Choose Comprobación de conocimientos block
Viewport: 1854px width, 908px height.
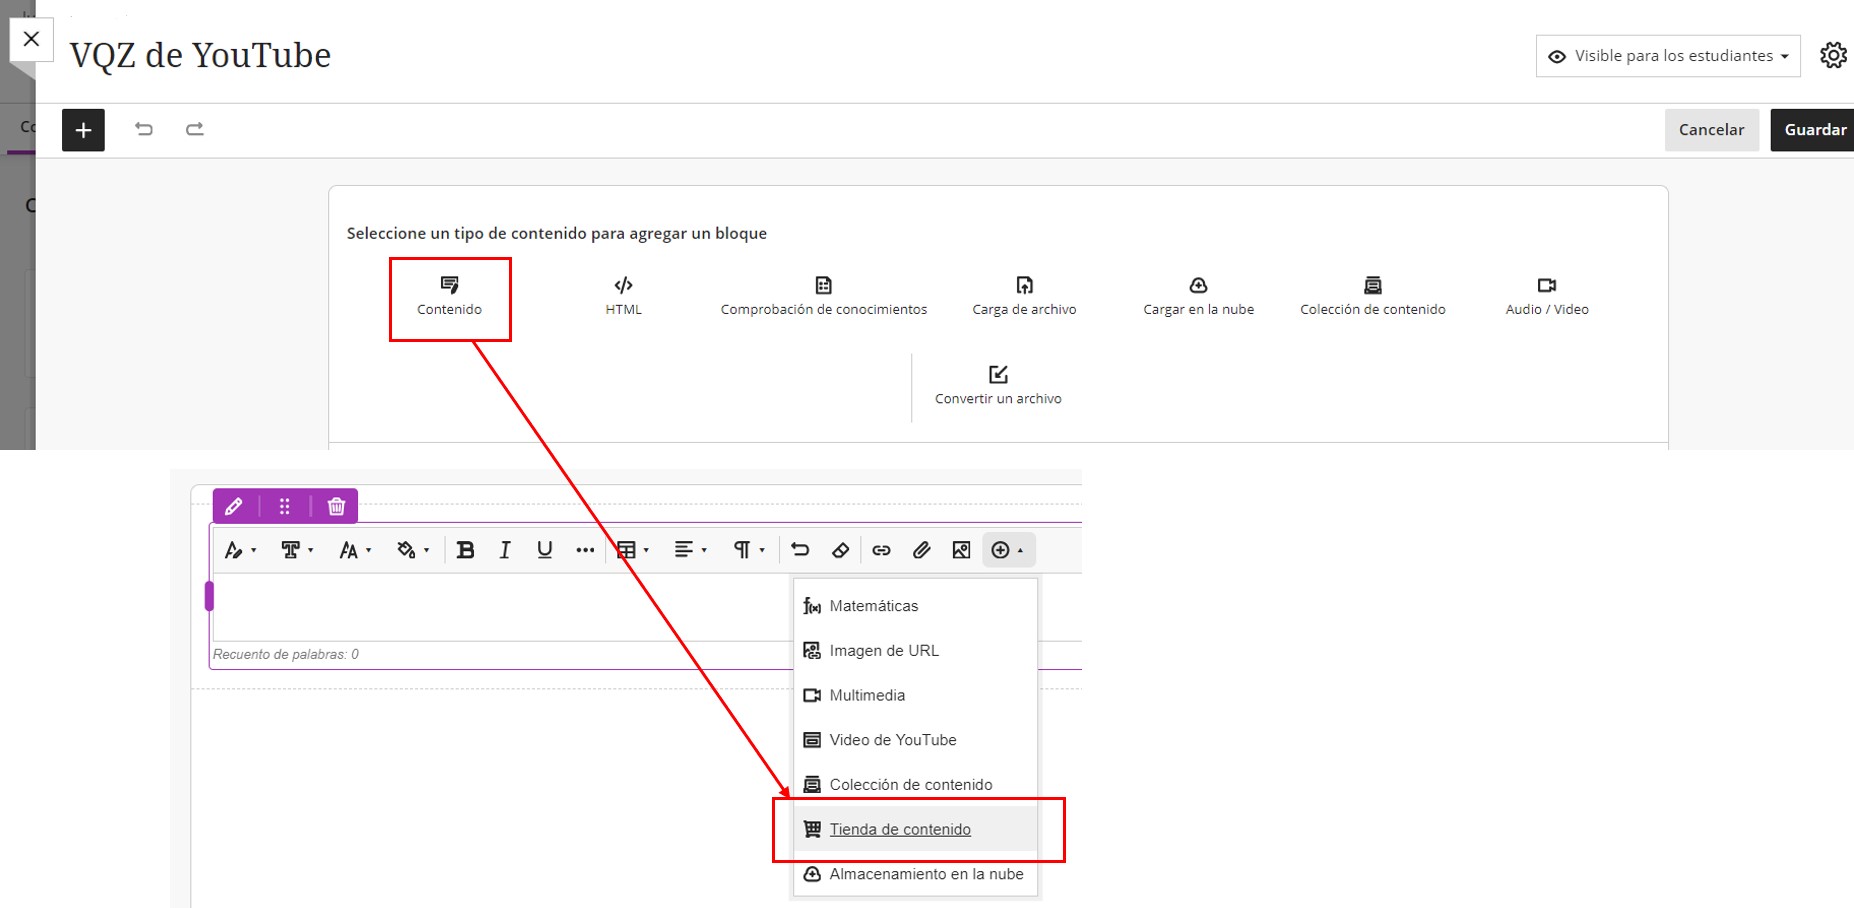823,297
